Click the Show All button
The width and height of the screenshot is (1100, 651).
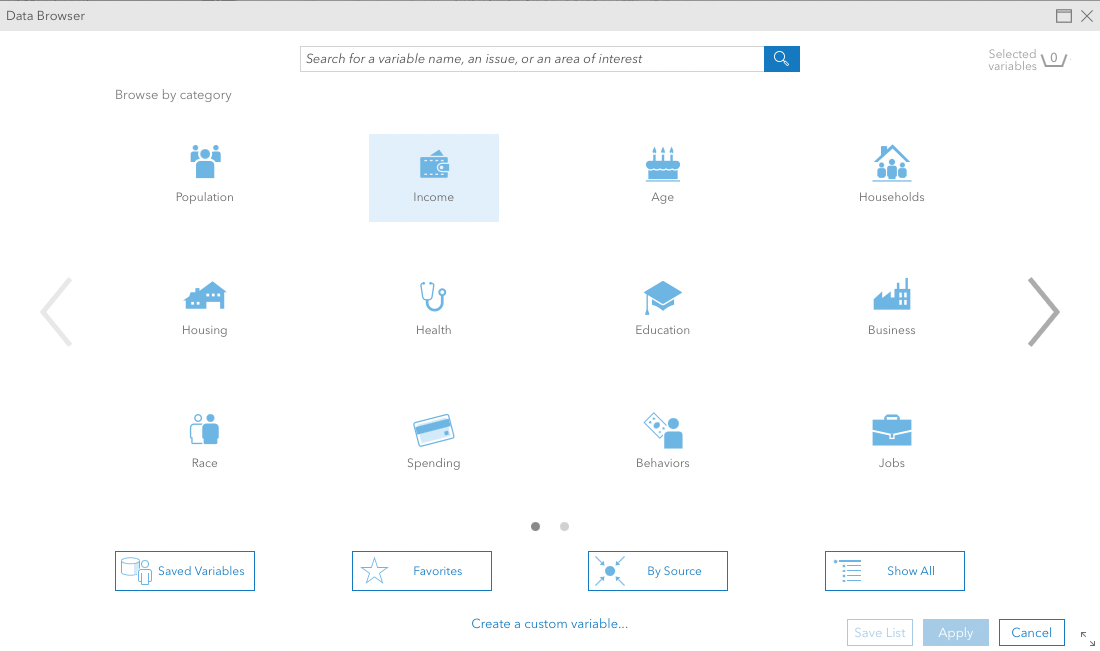pyautogui.click(x=894, y=571)
